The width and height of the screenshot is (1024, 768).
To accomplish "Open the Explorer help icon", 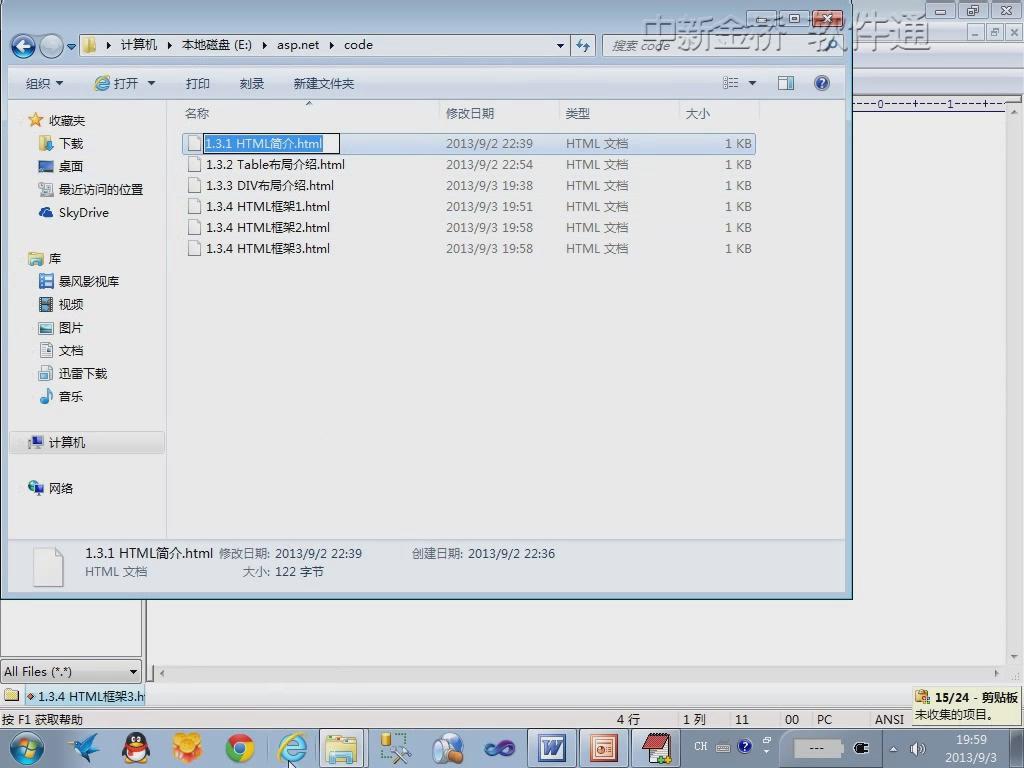I will 822,83.
